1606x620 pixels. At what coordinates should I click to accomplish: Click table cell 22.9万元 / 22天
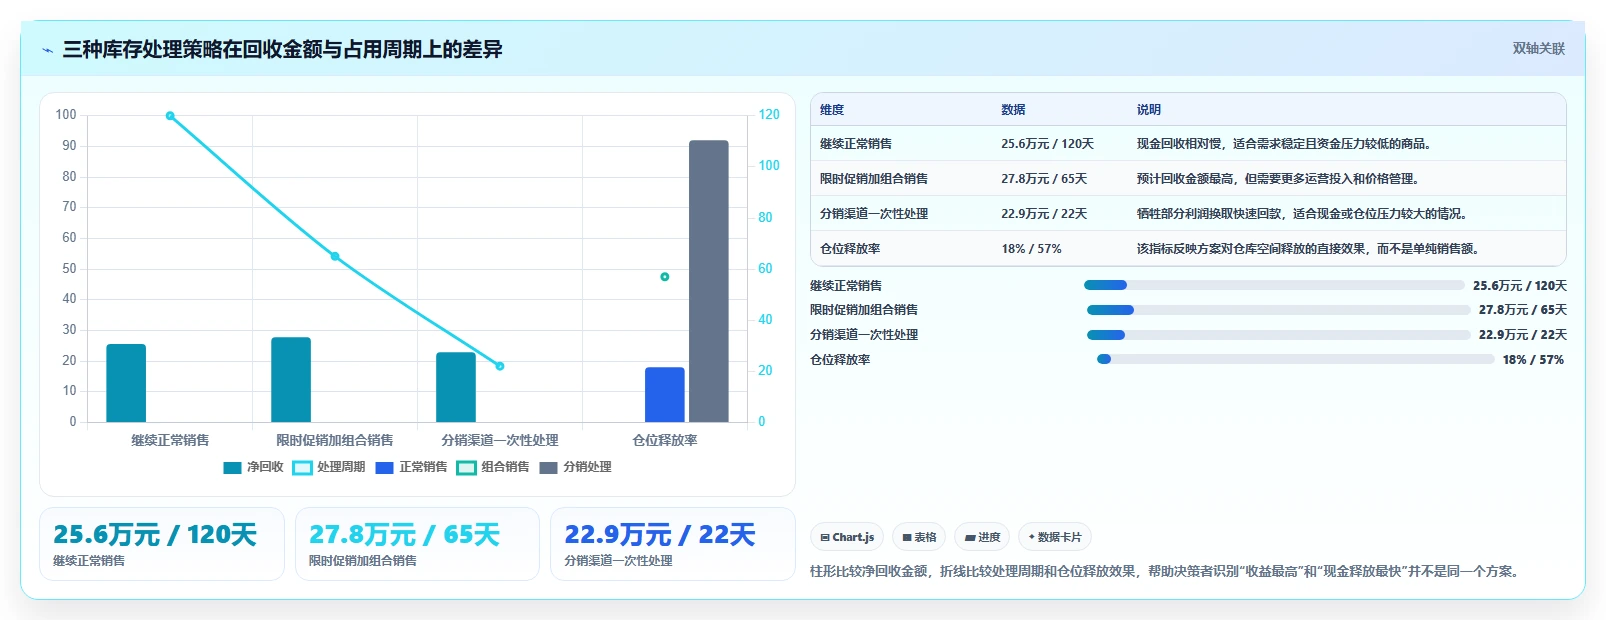(1044, 214)
